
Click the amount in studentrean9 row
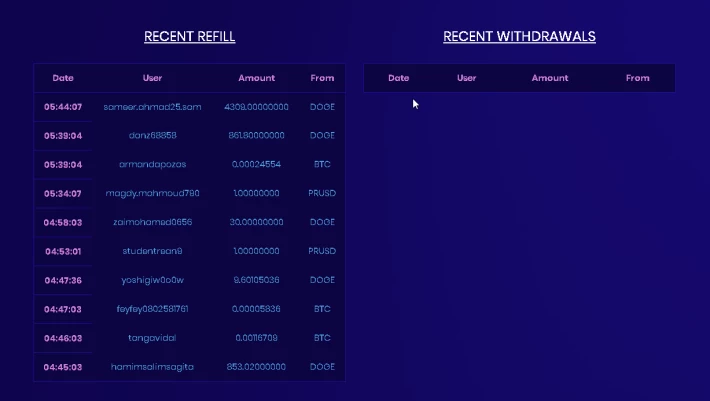coord(256,251)
